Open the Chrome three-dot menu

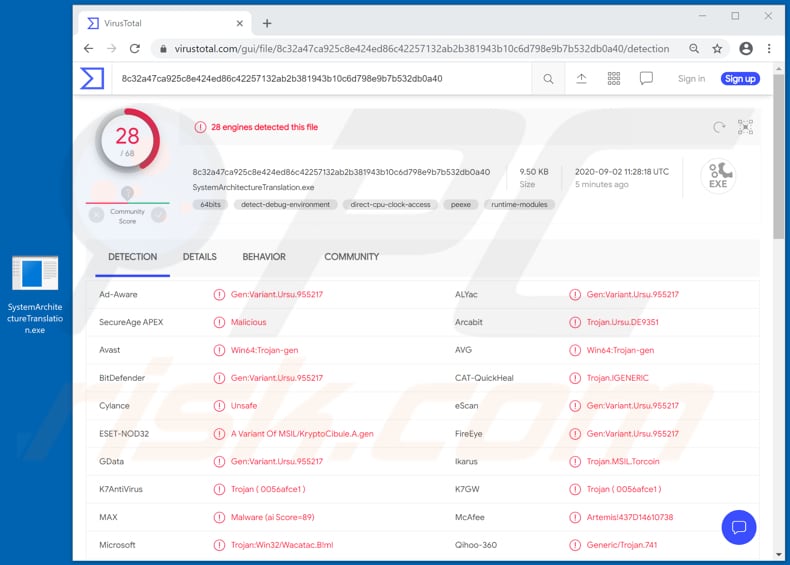click(769, 48)
